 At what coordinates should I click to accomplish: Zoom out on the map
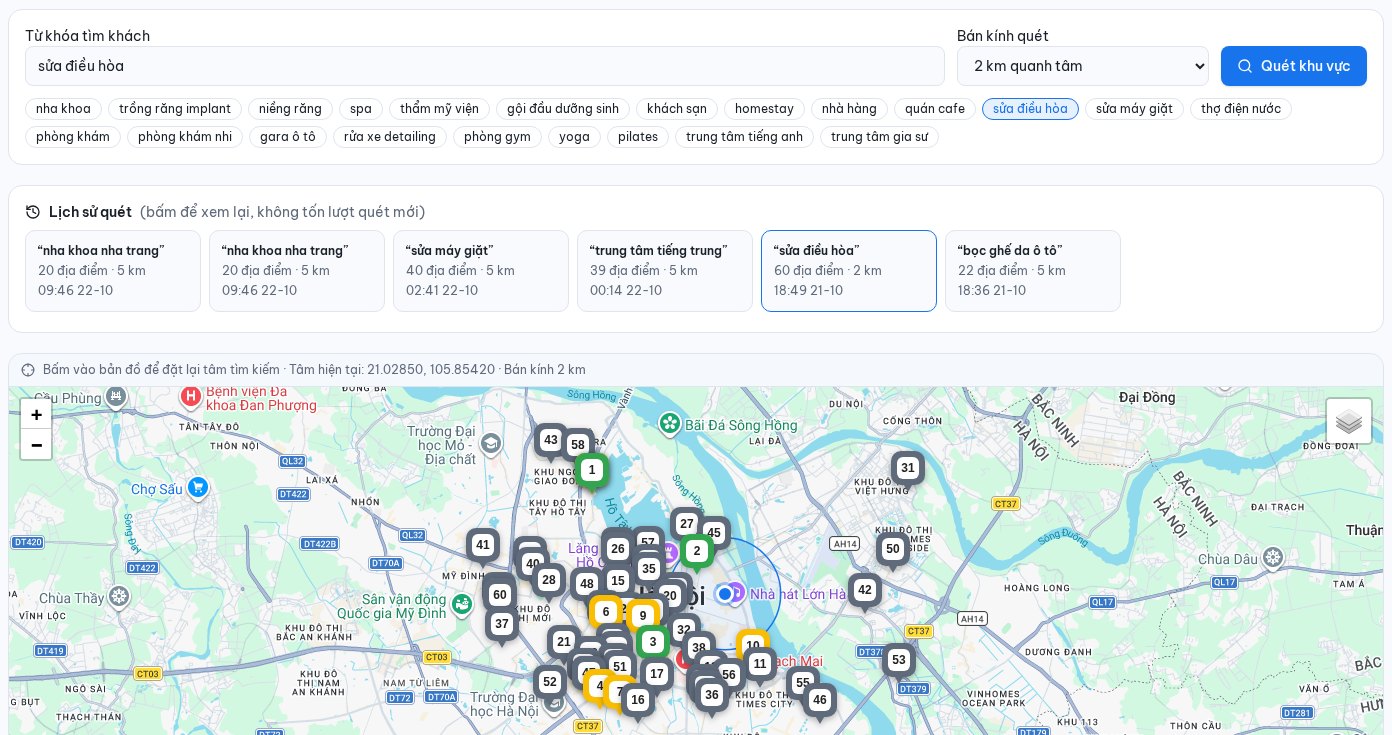pos(36,444)
